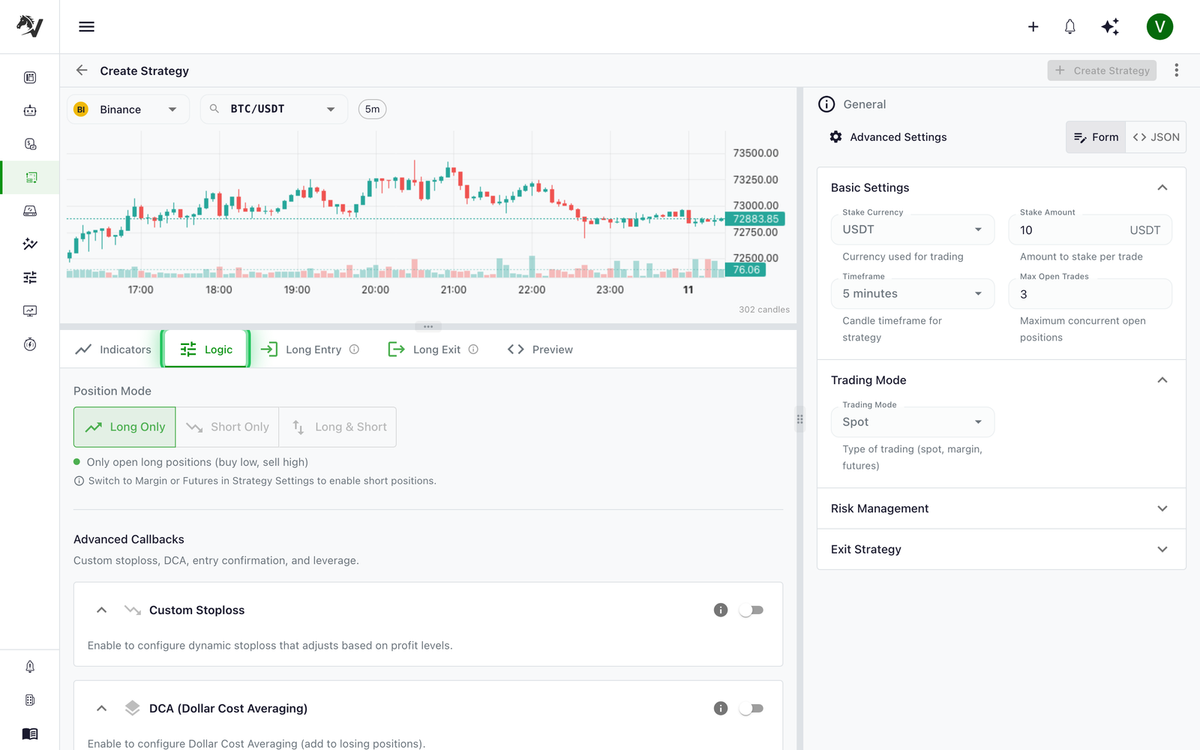Open the sparkle chart sidebar icon
1200x750 pixels.
[30, 244]
